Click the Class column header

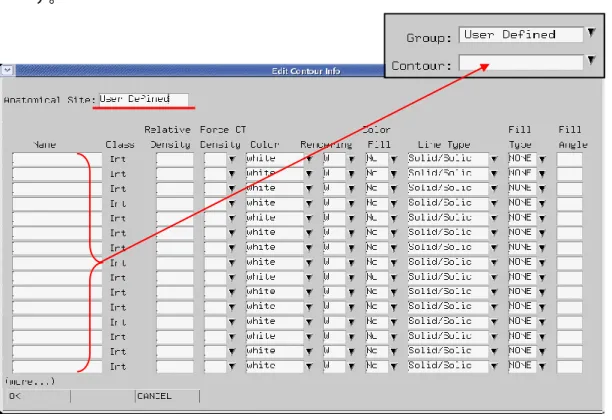pos(120,145)
